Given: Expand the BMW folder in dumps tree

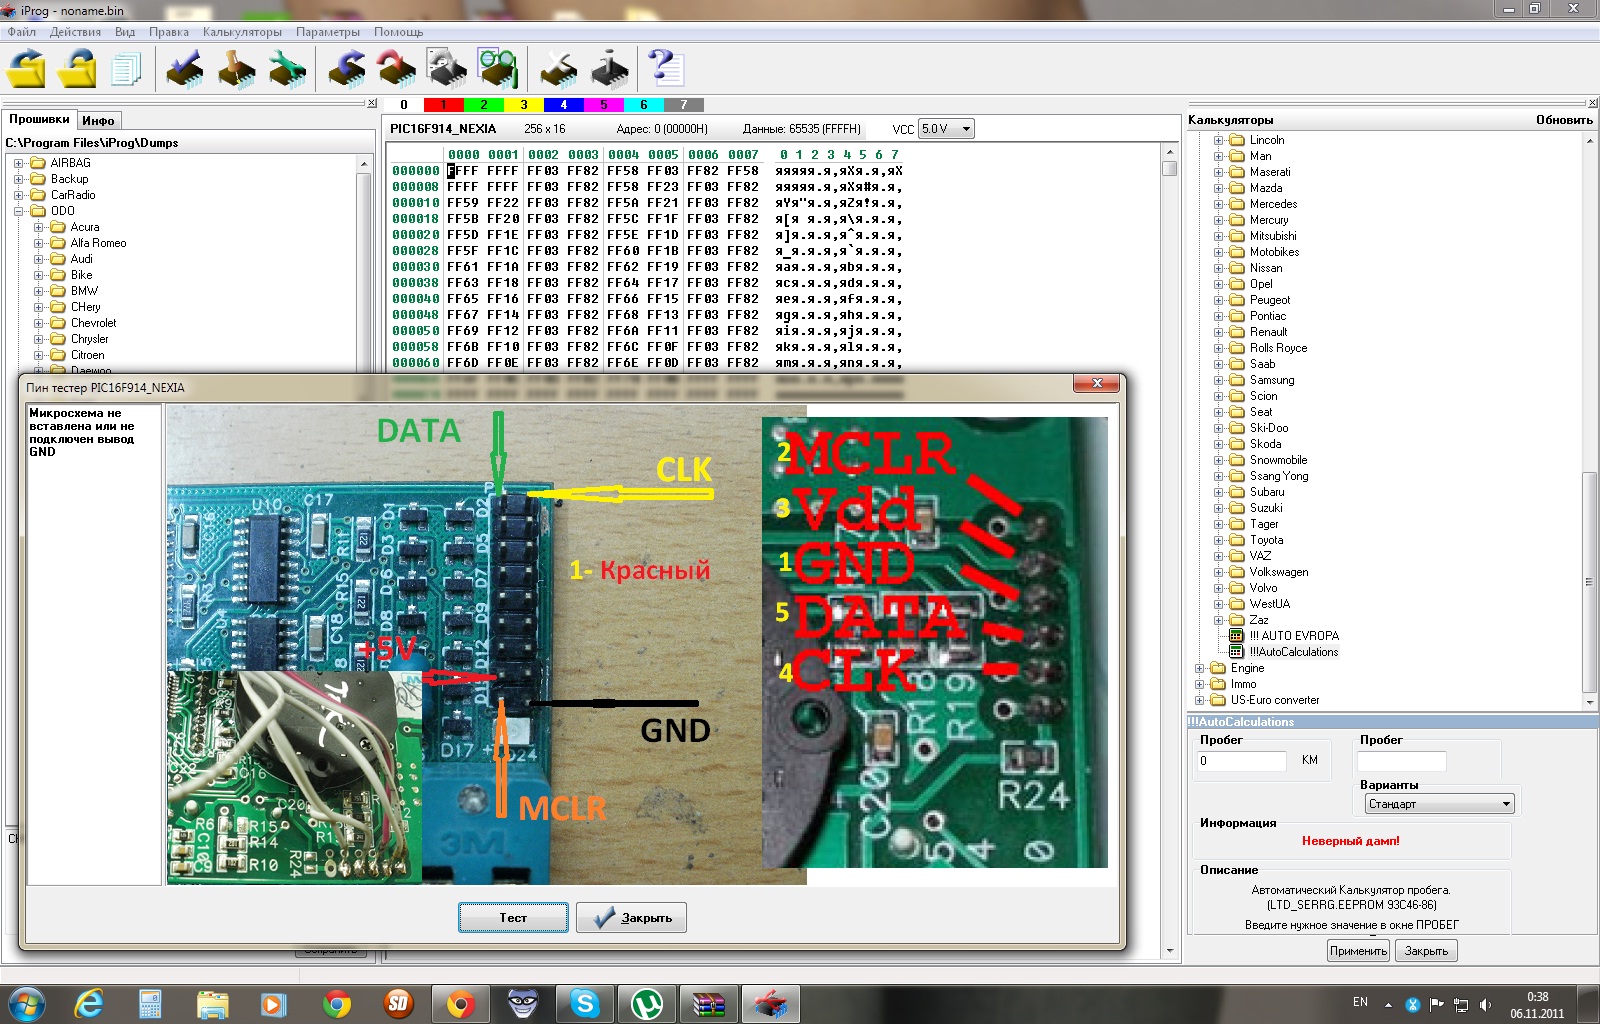Looking at the screenshot, I should 38,291.
